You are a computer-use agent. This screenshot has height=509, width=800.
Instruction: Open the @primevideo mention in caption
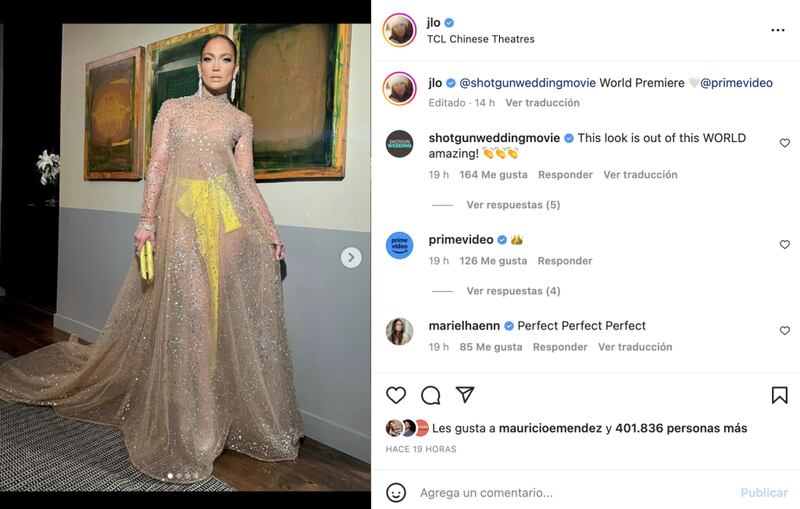point(736,83)
